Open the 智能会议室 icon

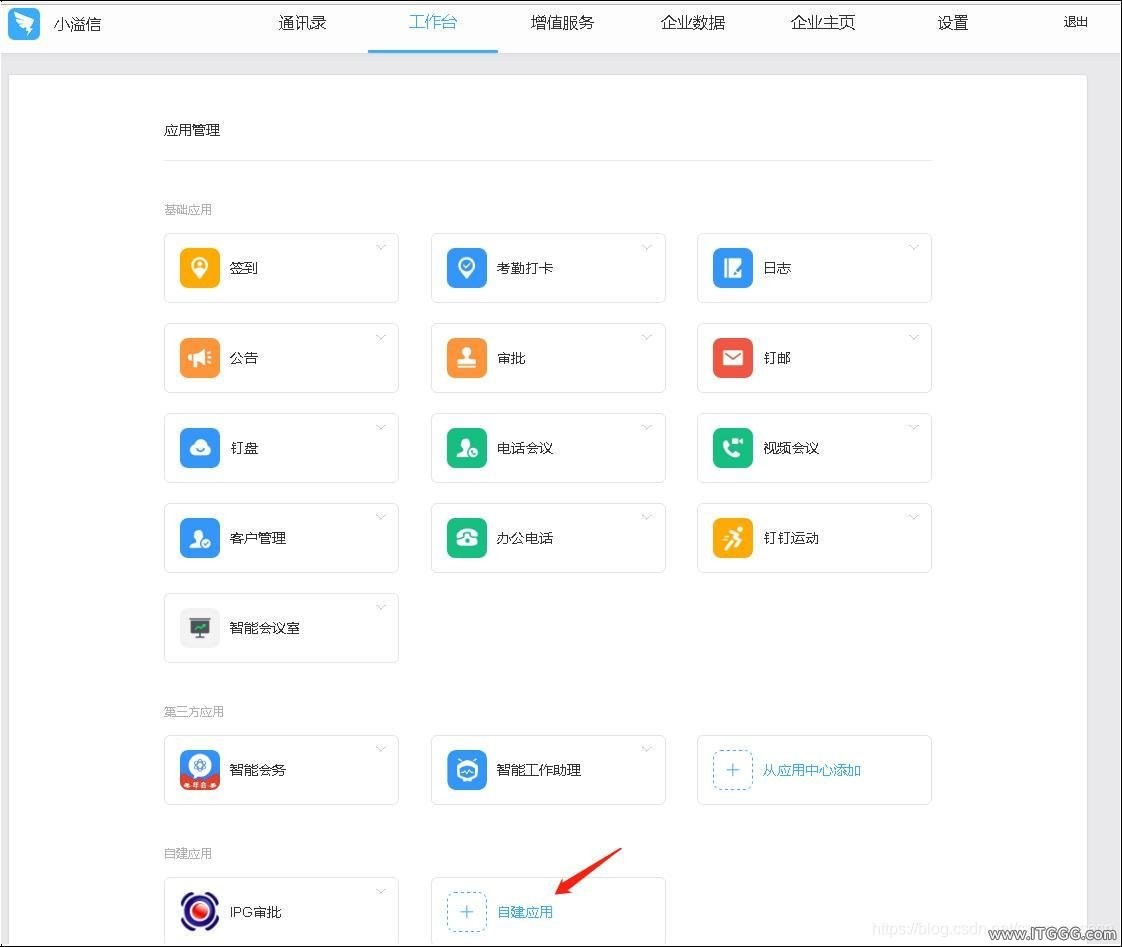point(200,628)
